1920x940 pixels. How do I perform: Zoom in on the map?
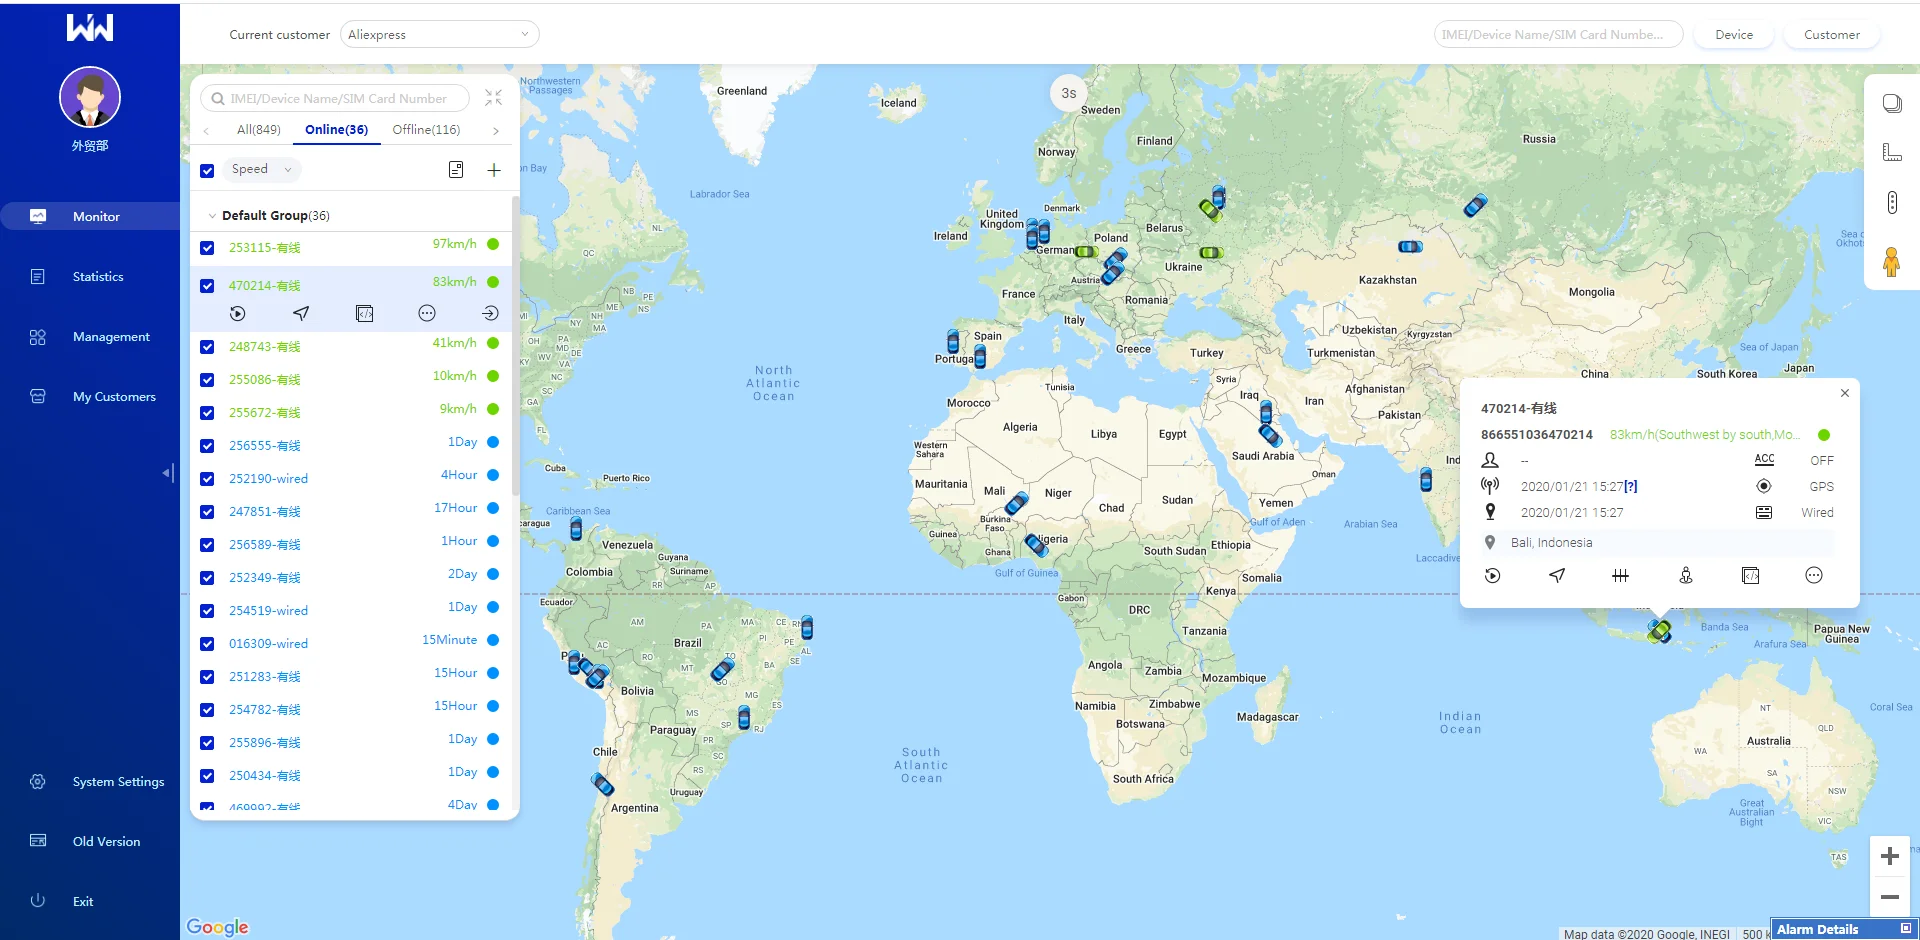tap(1890, 856)
